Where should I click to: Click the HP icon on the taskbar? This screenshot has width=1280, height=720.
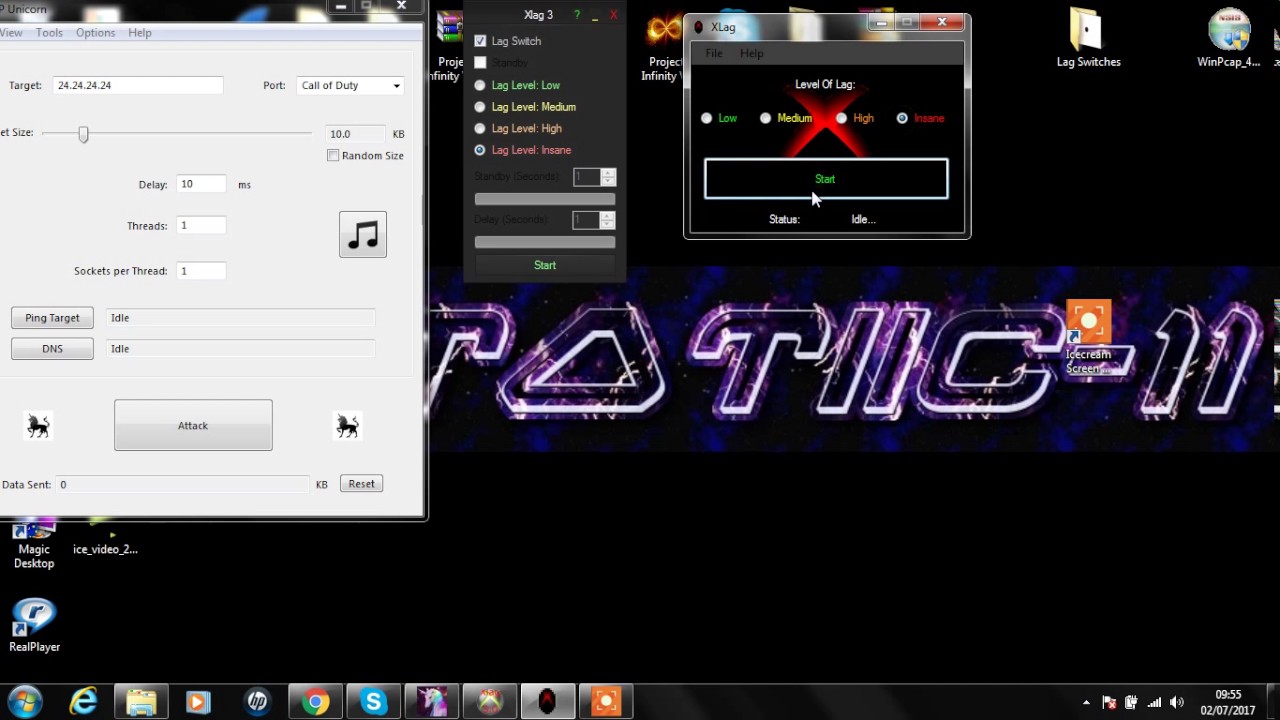257,702
